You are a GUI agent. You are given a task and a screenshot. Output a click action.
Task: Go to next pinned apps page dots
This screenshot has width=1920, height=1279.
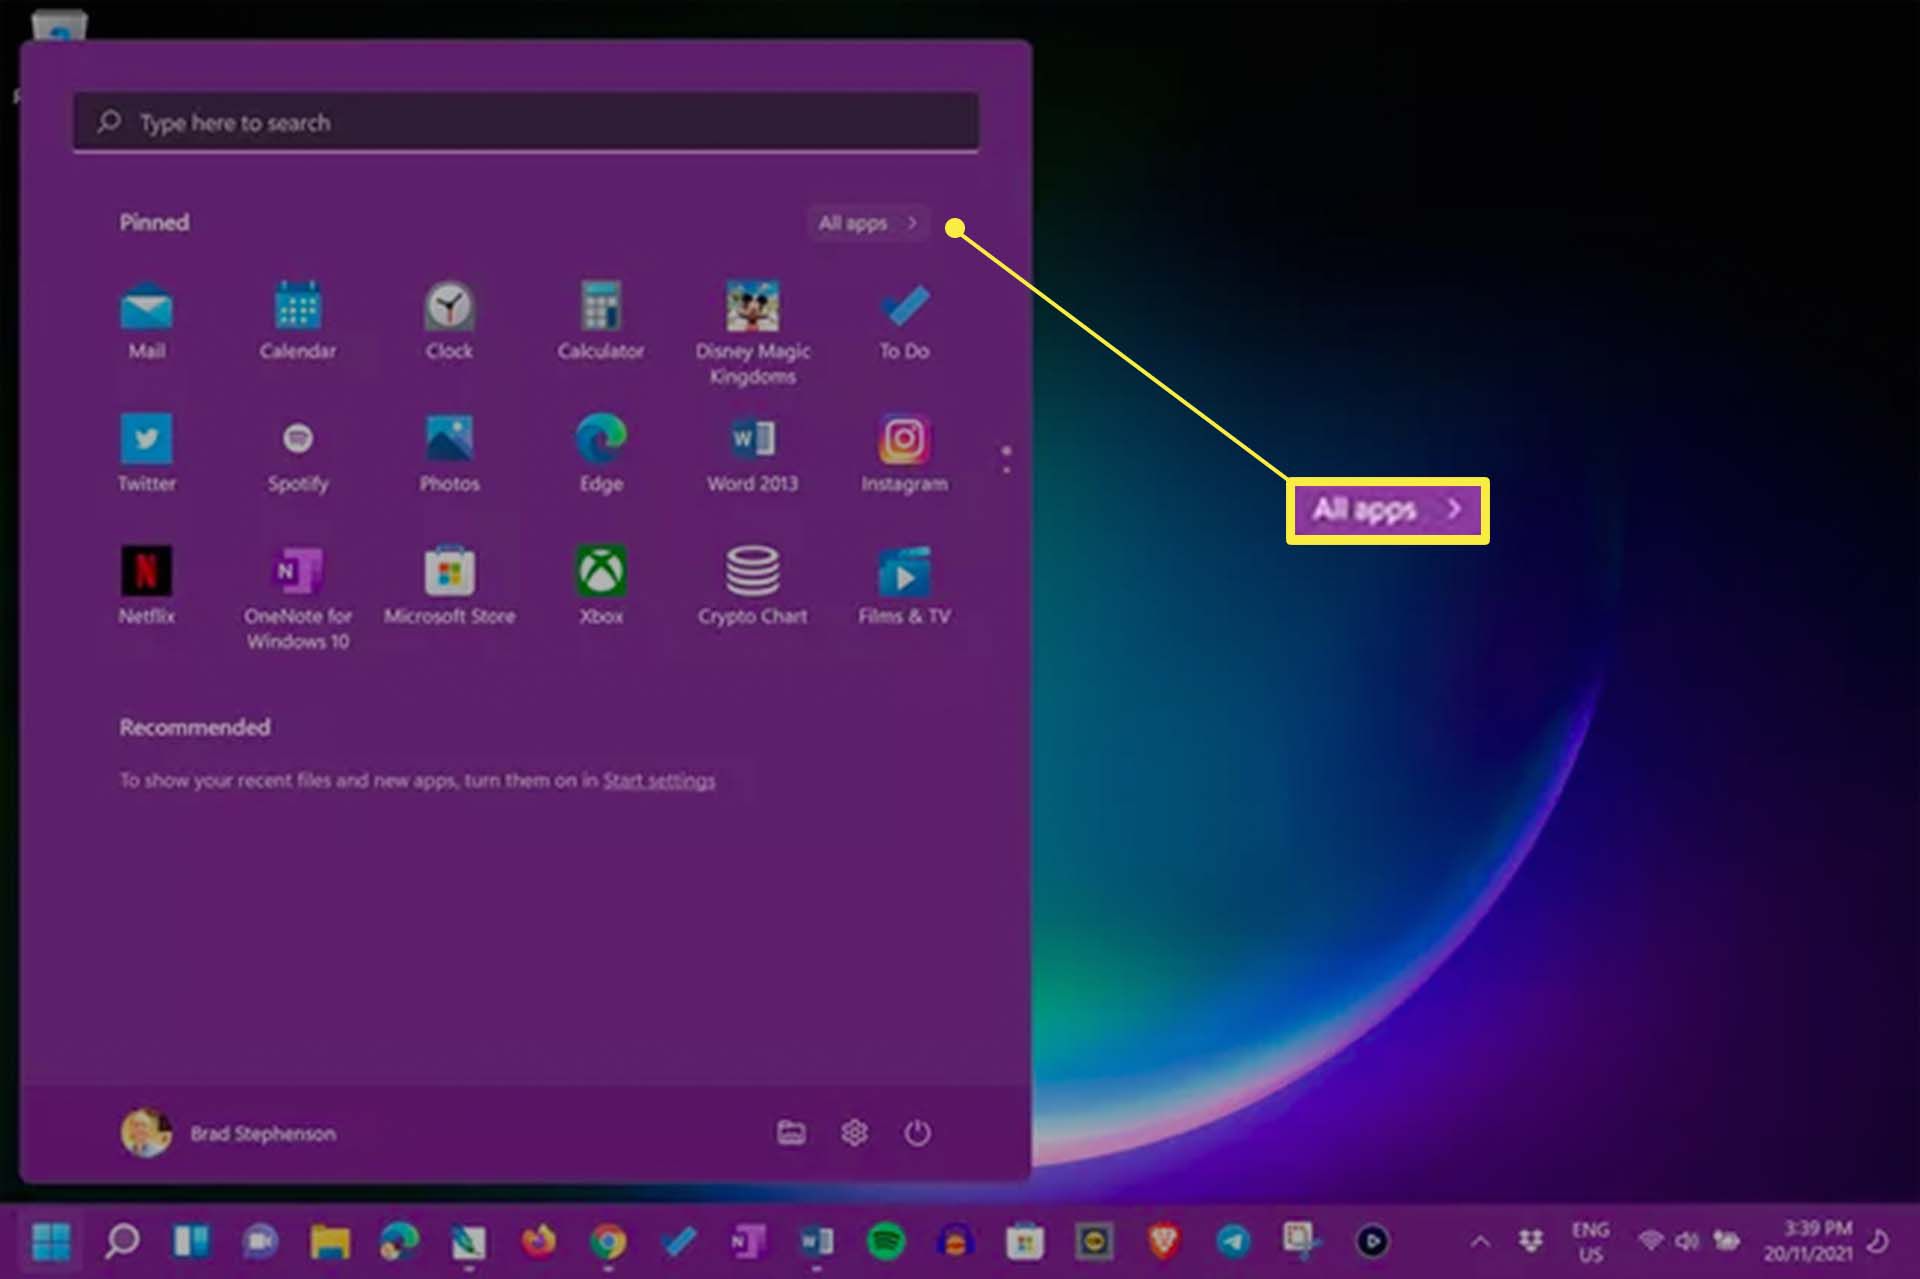(1006, 460)
